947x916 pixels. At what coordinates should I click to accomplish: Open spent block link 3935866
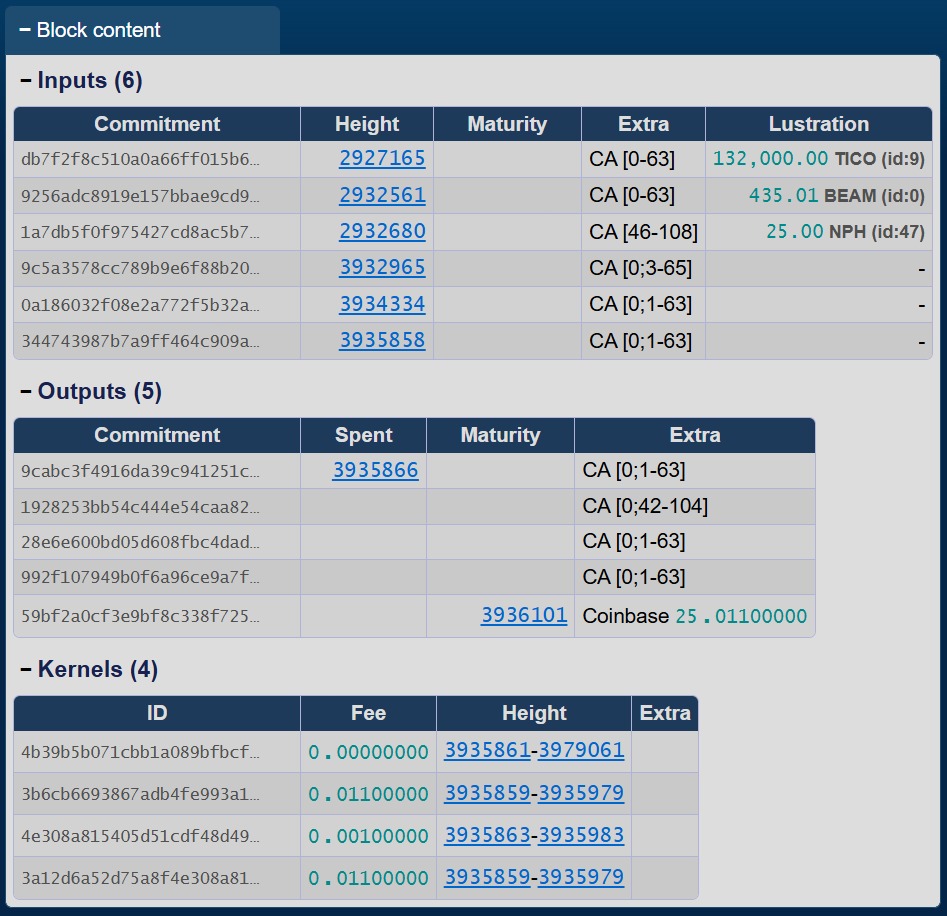pyautogui.click(x=376, y=470)
